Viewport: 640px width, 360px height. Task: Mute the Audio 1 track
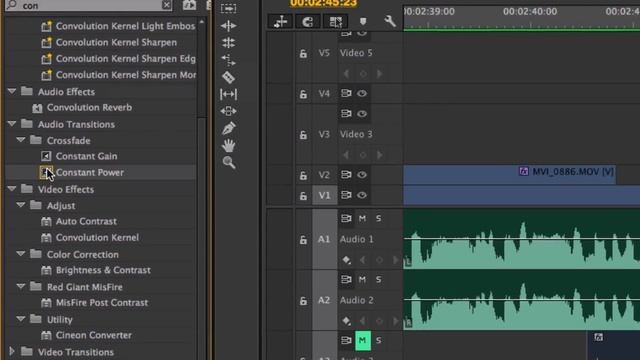point(362,219)
